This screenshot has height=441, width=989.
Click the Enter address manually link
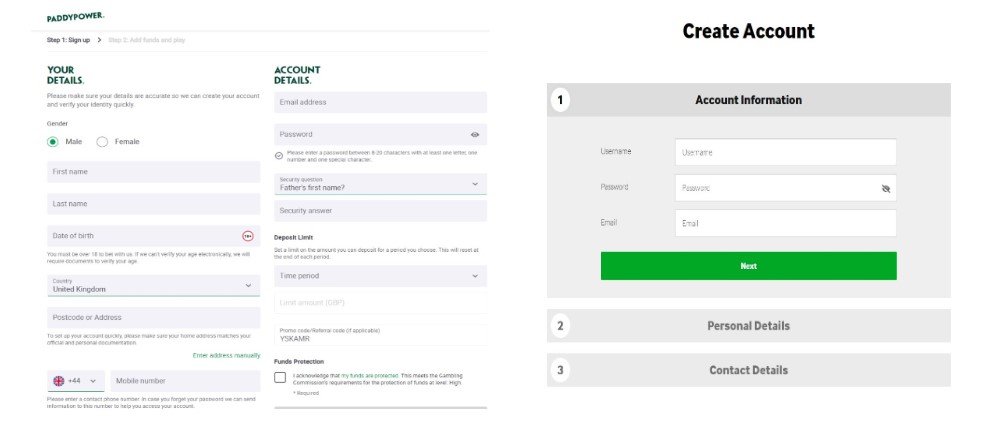[226, 356]
